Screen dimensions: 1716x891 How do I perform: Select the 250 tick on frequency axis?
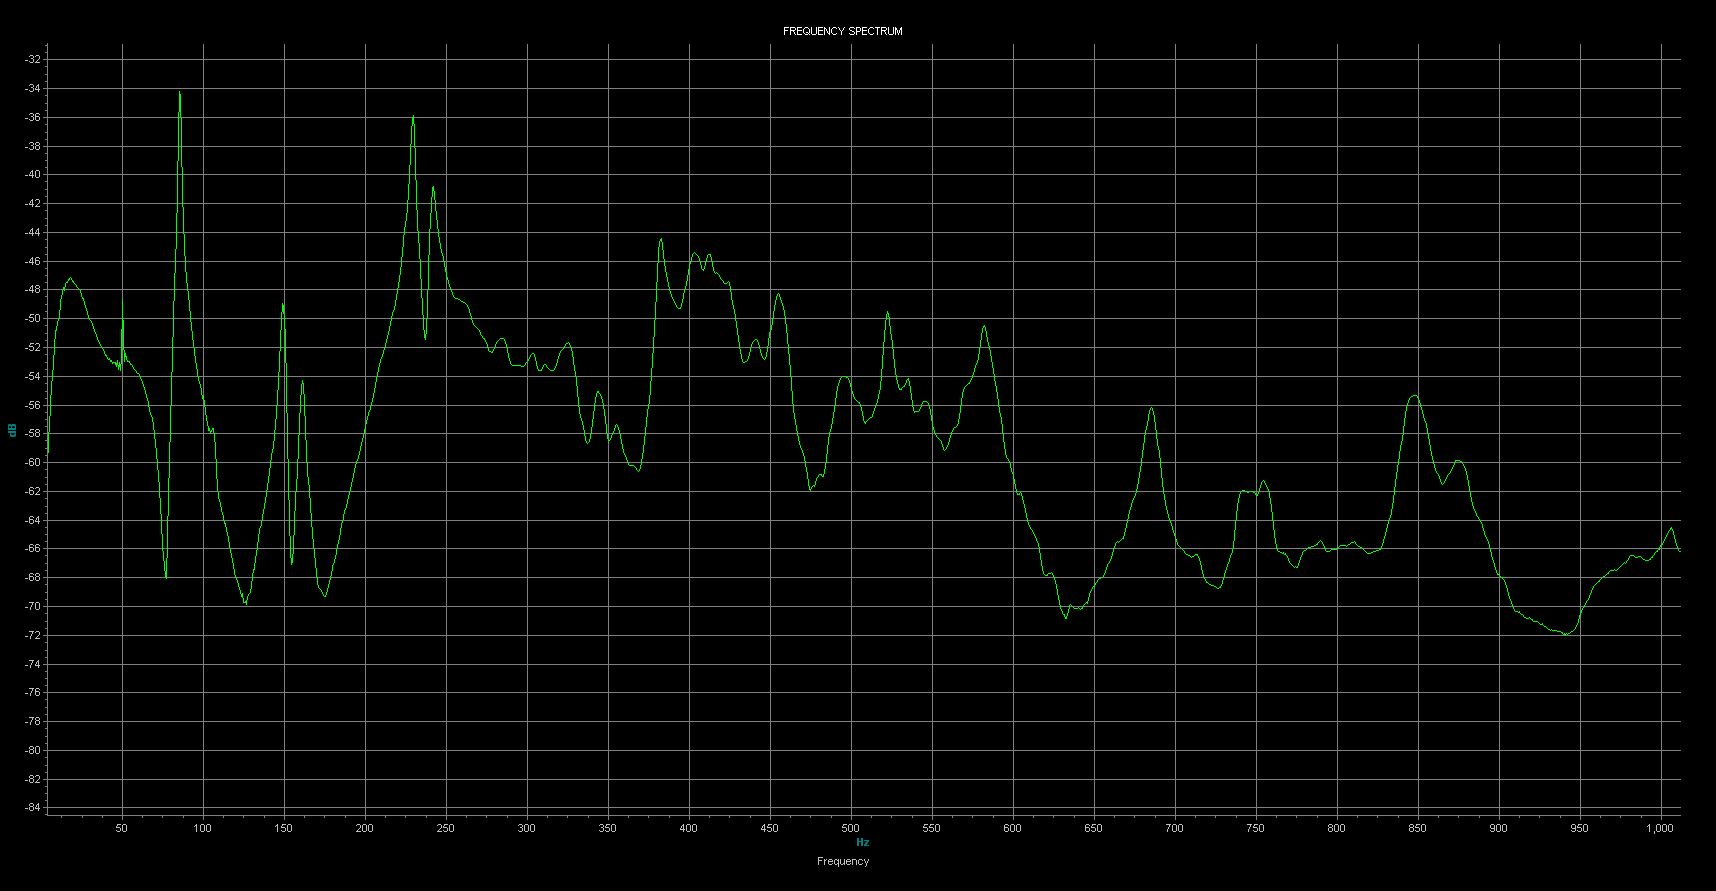coord(446,828)
